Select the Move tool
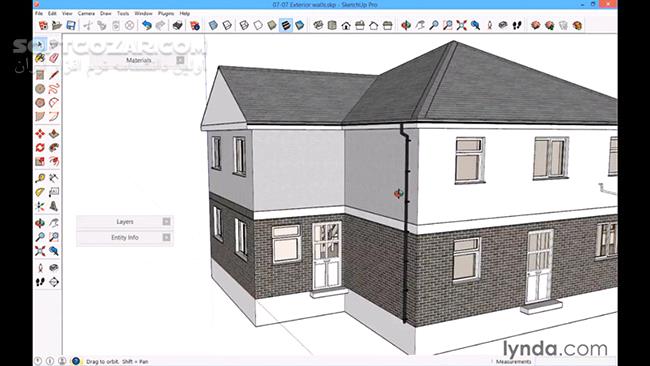Screen dimensions: 650x366 [x=40, y=133]
